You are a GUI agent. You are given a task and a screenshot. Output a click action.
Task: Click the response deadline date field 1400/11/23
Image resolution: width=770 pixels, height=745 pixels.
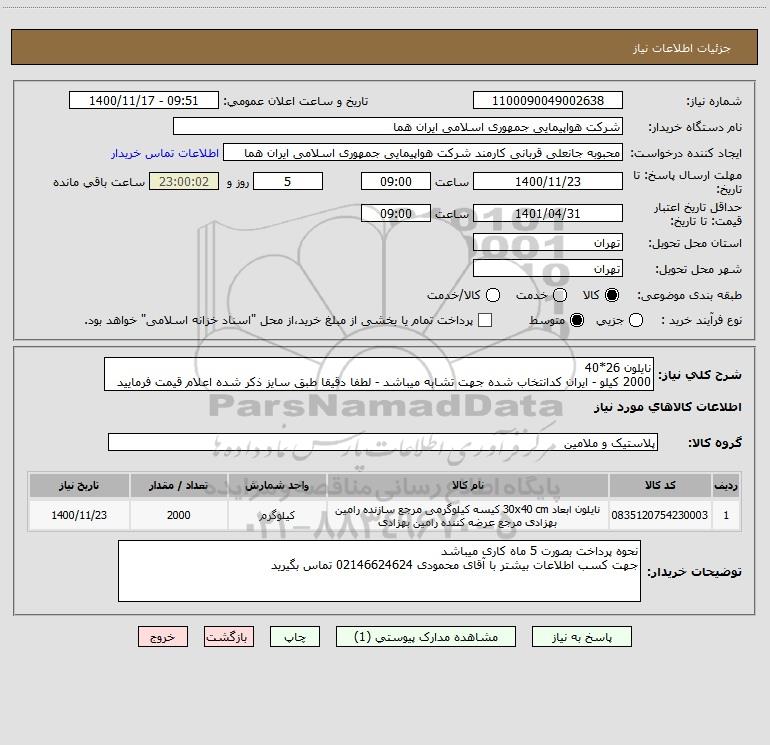pos(548,182)
